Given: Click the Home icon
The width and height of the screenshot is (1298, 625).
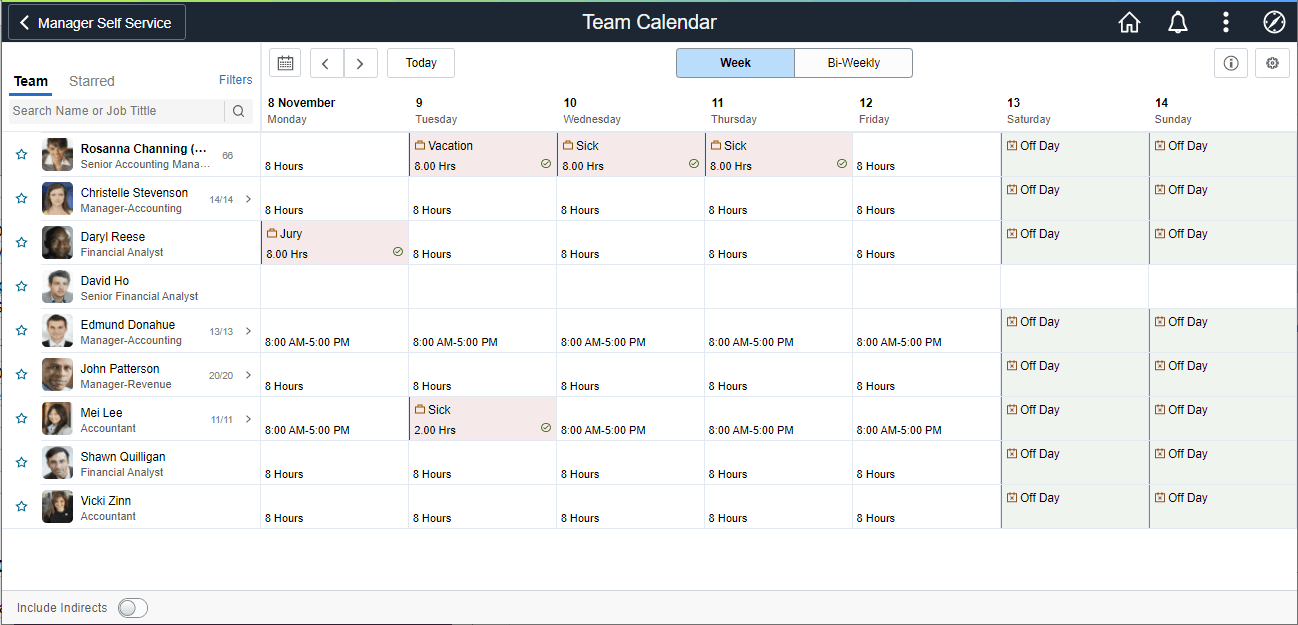Looking at the screenshot, I should pyautogui.click(x=1129, y=21).
